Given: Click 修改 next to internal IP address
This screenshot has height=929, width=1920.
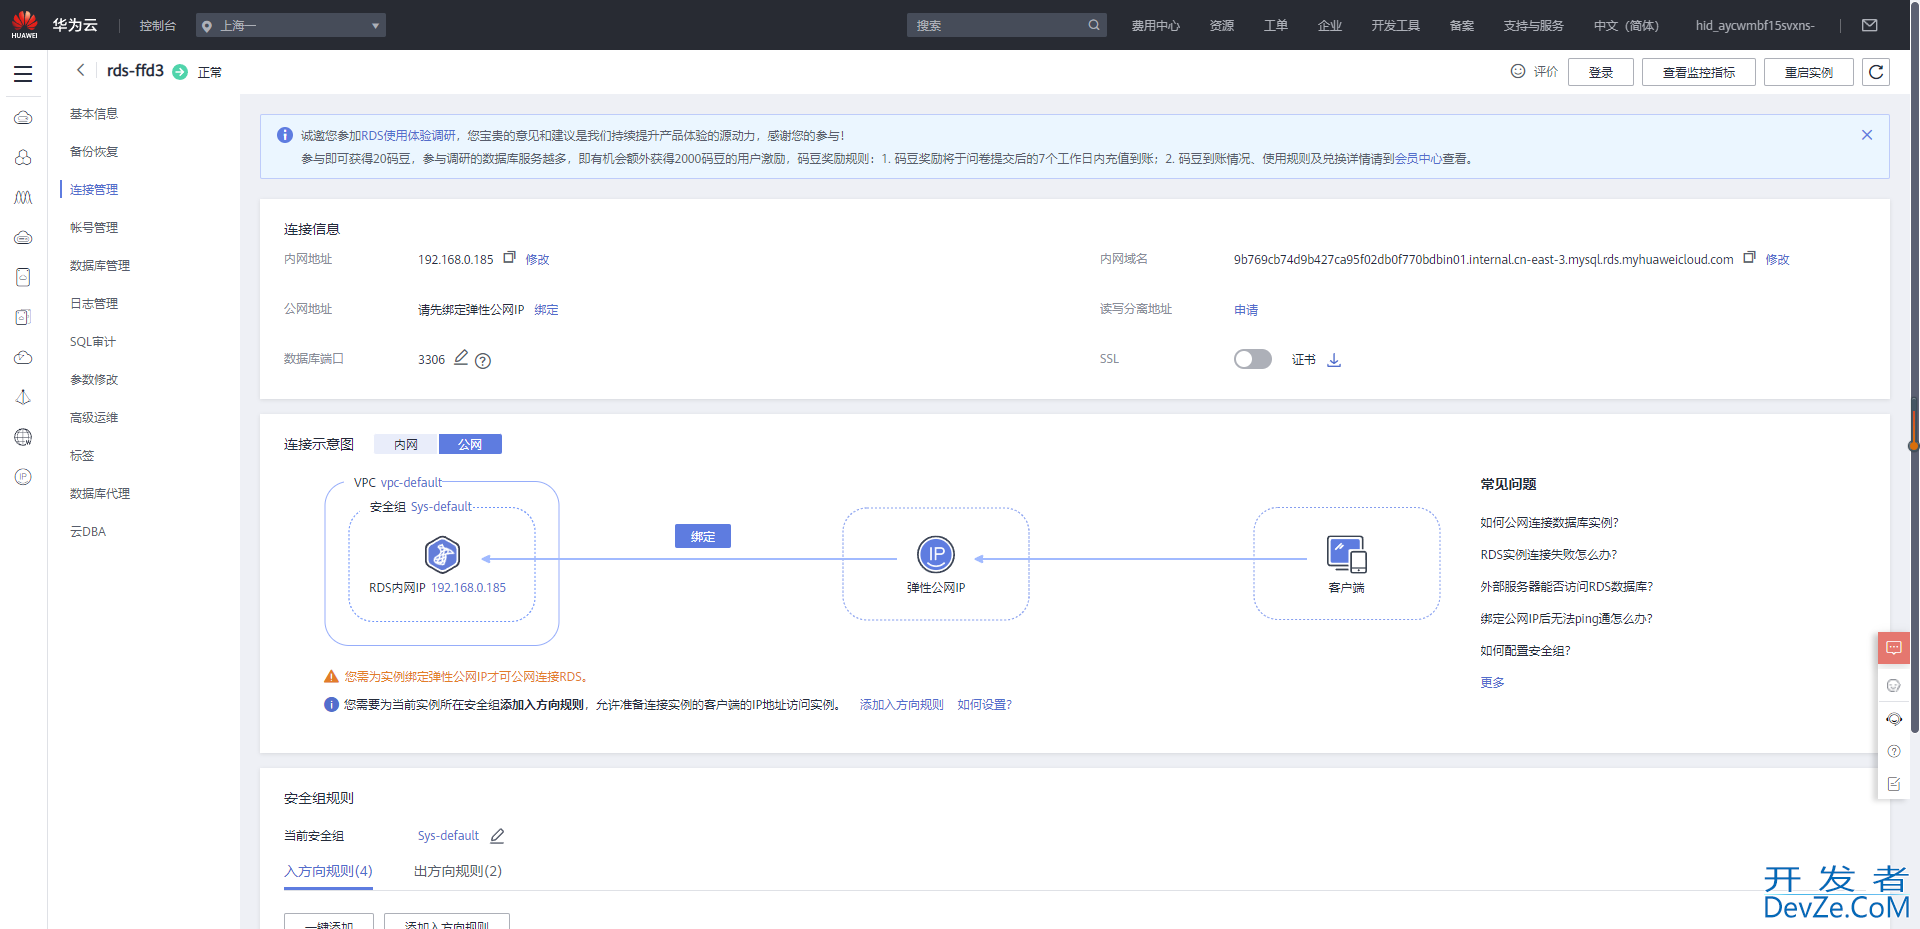Looking at the screenshot, I should (538, 260).
